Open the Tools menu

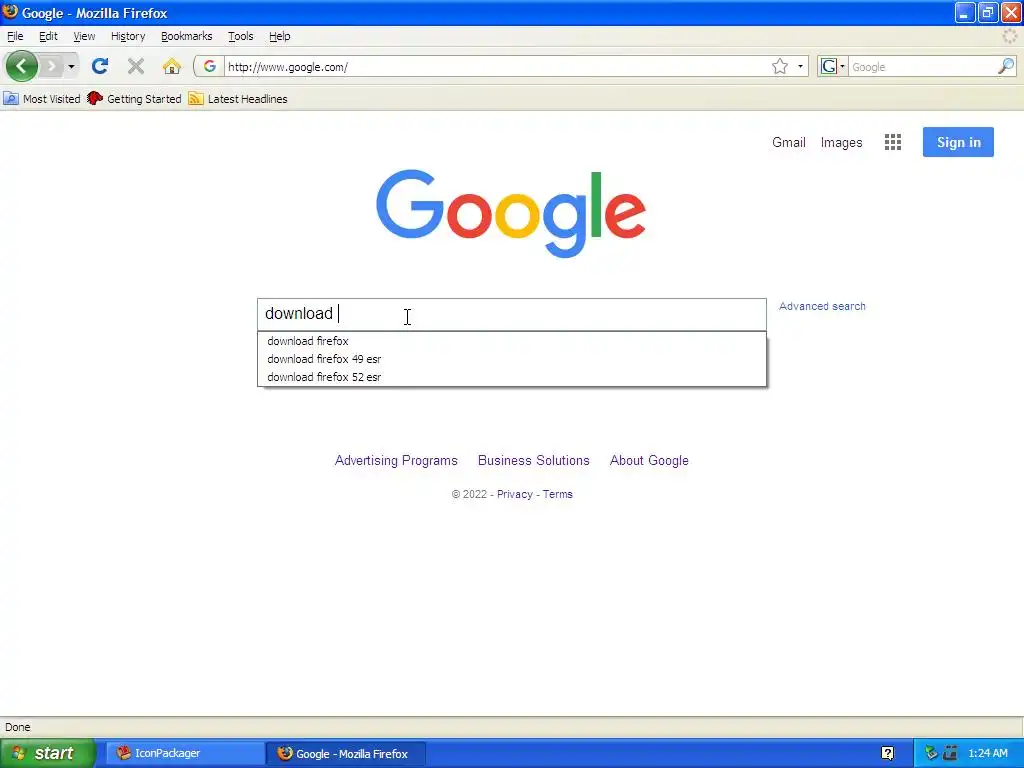[240, 37]
